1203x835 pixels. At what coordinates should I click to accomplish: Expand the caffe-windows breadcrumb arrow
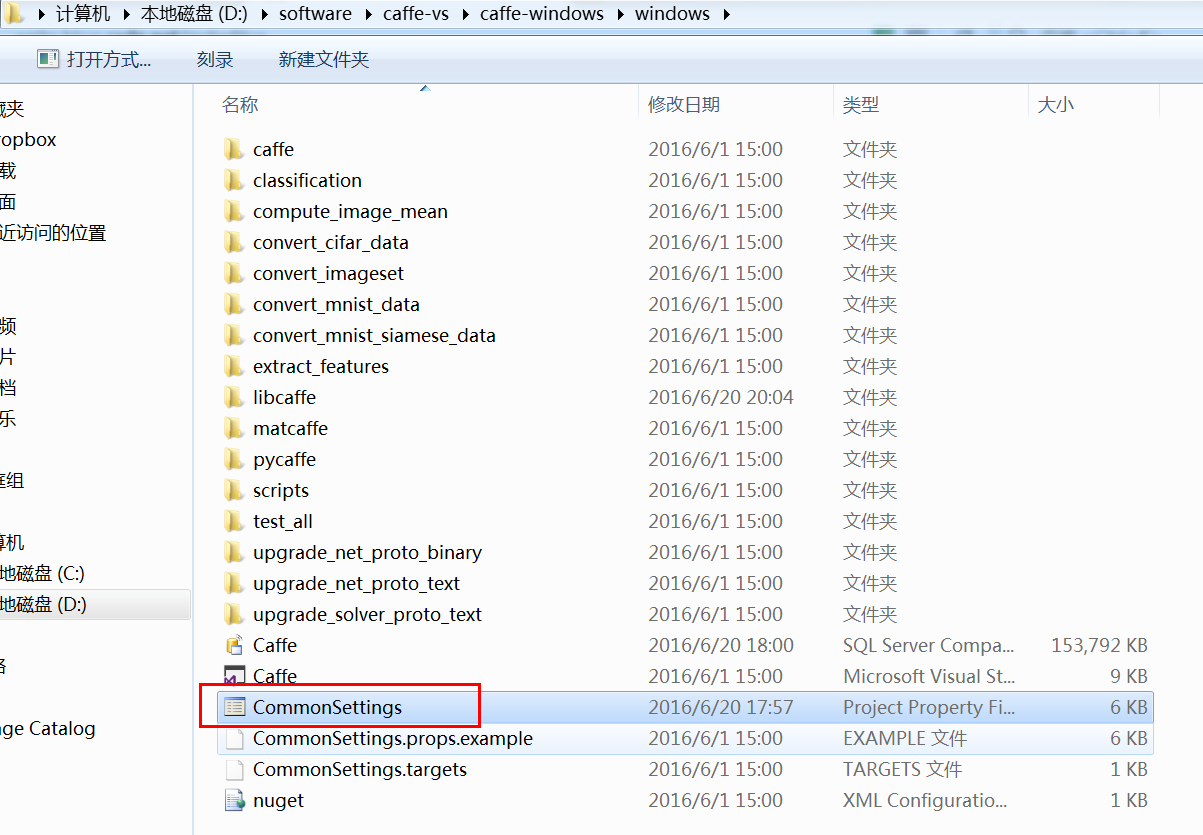click(x=620, y=14)
